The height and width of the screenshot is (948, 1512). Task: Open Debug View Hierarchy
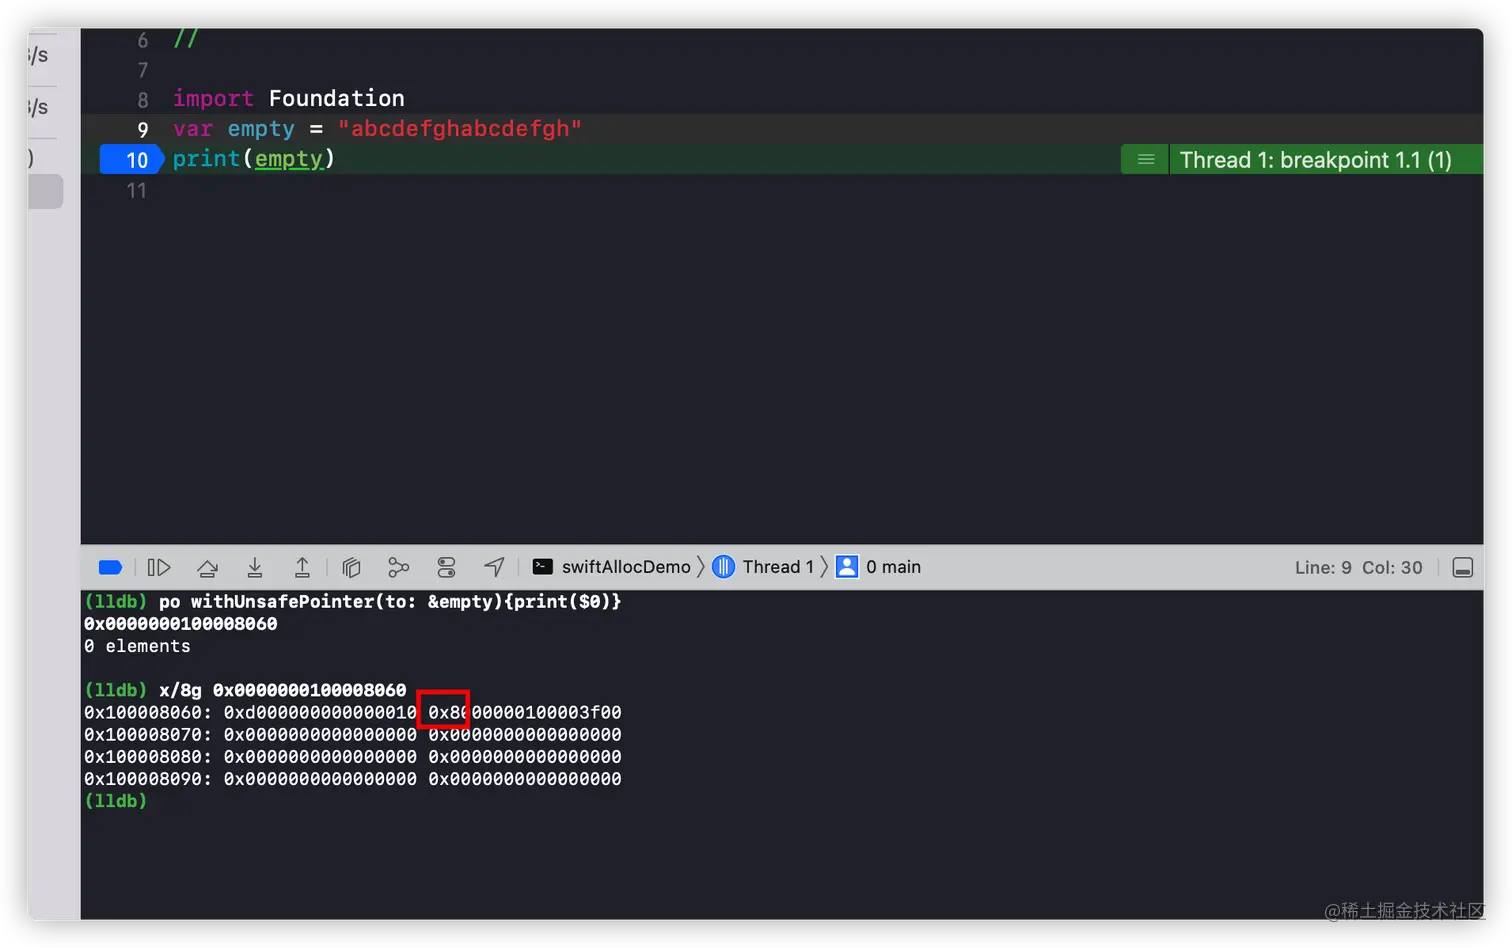click(351, 568)
